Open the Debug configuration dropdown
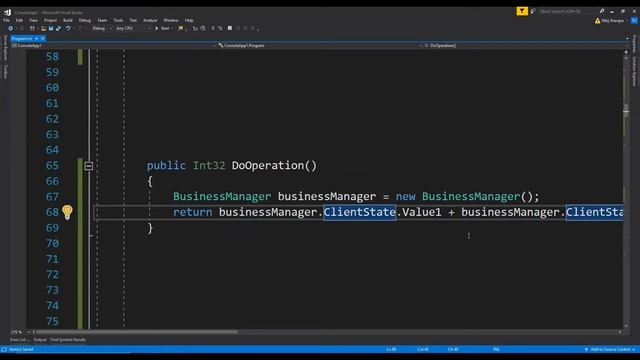The image size is (640, 360). (102, 28)
